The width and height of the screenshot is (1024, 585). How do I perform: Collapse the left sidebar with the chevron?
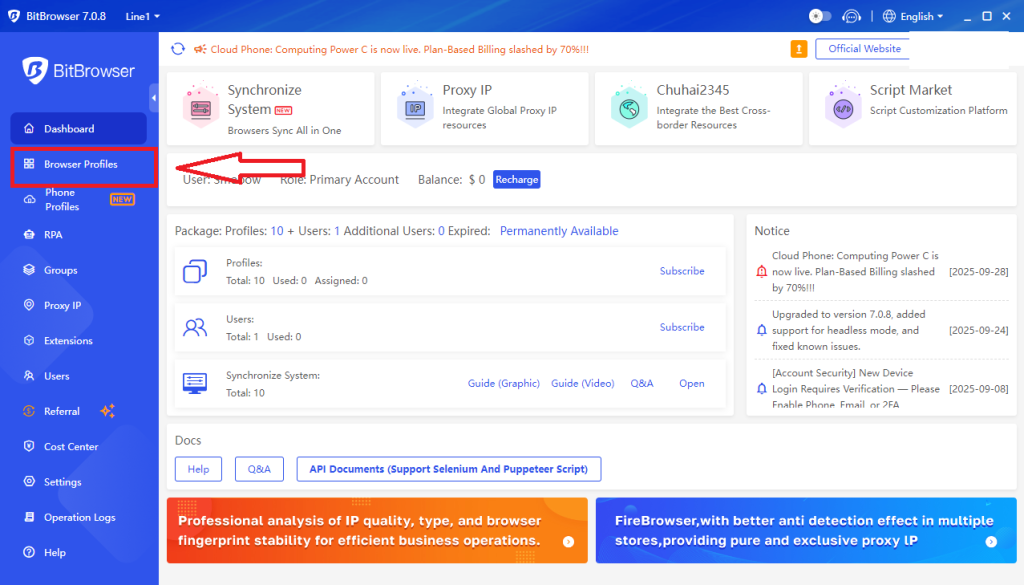point(152,97)
